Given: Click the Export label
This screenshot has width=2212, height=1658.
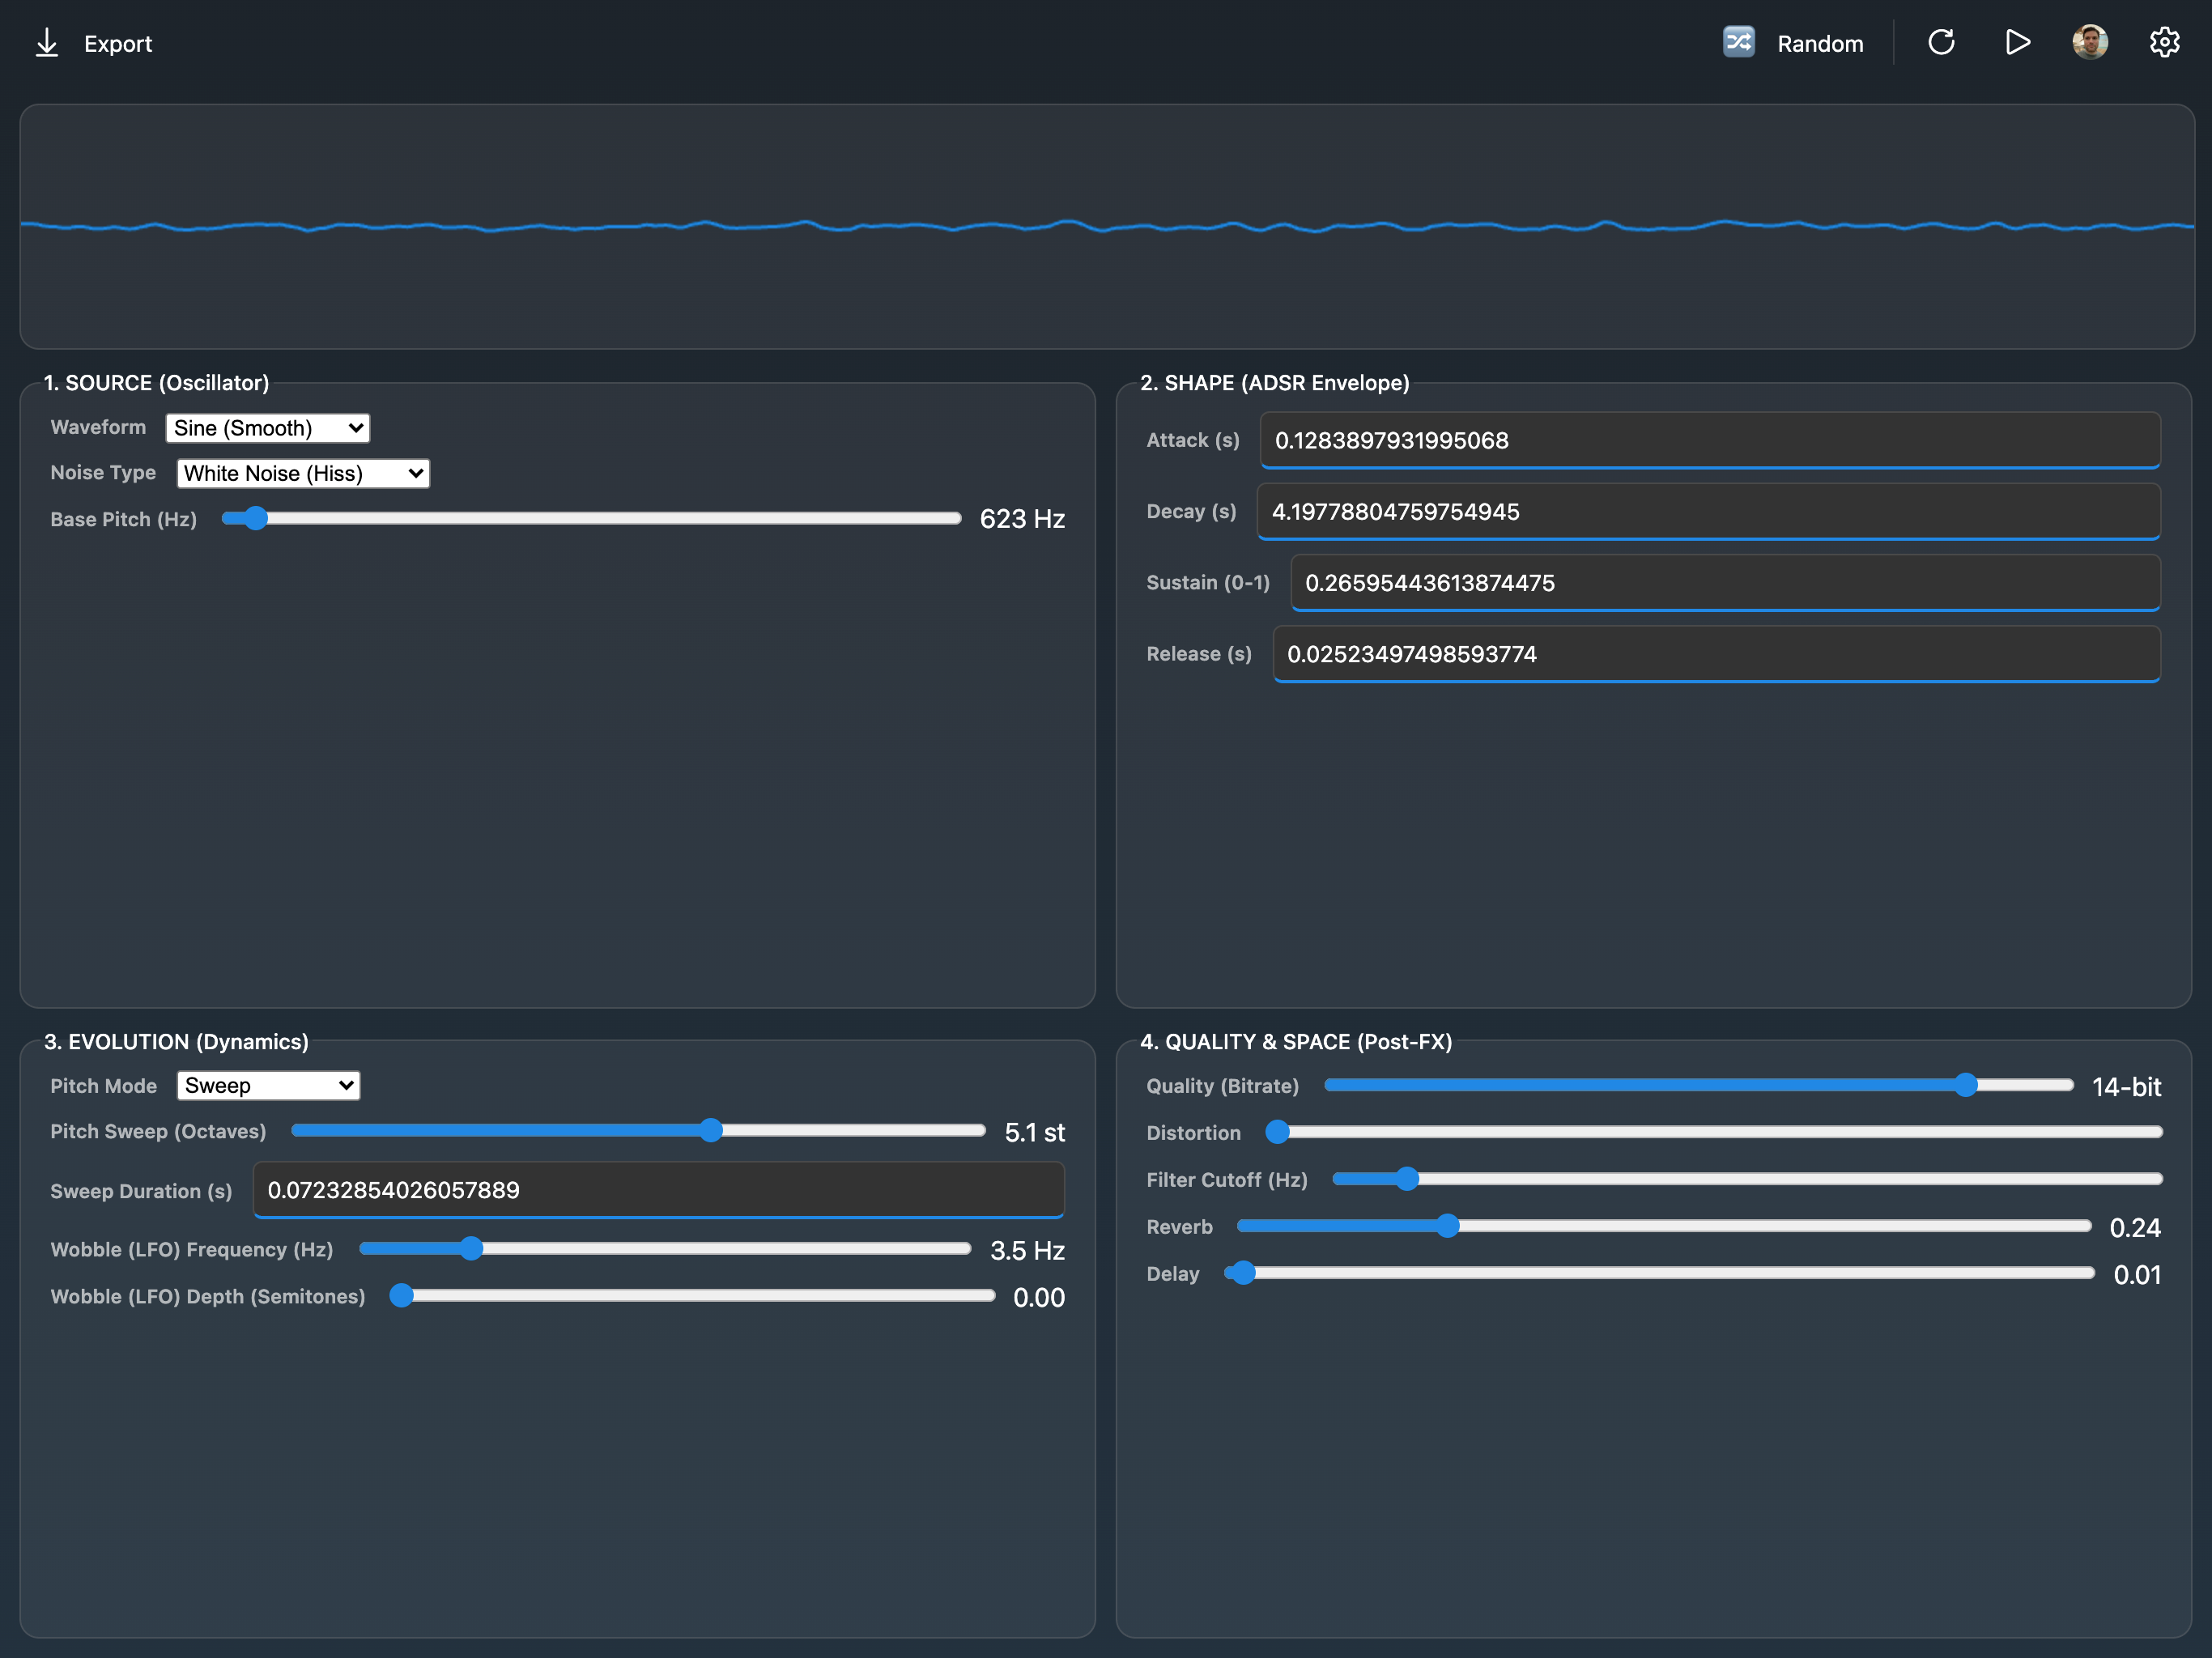Looking at the screenshot, I should tap(118, 43).
